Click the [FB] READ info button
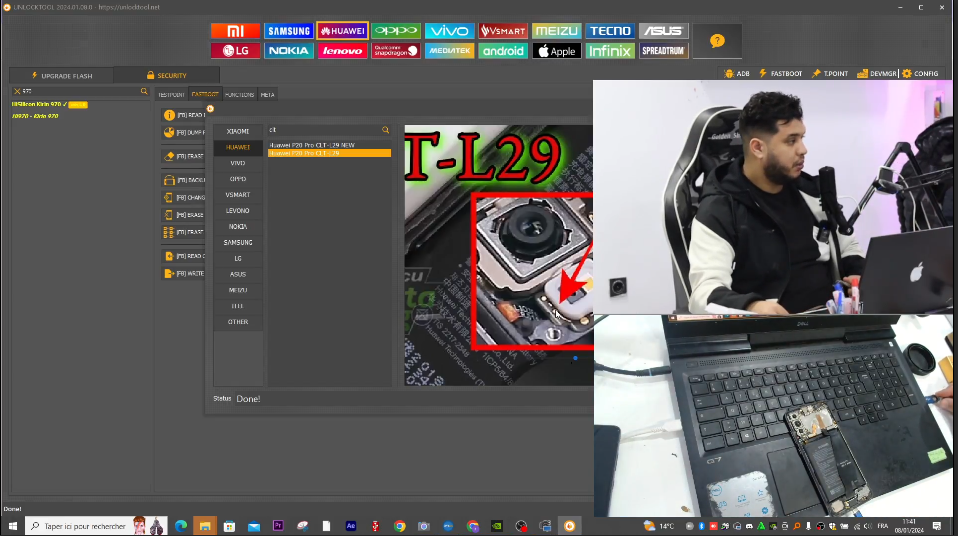 tap(183, 115)
